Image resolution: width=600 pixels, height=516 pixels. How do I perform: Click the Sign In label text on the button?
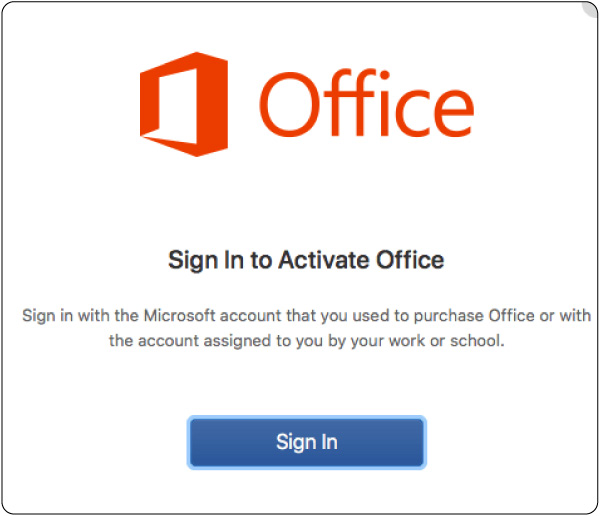tap(307, 443)
